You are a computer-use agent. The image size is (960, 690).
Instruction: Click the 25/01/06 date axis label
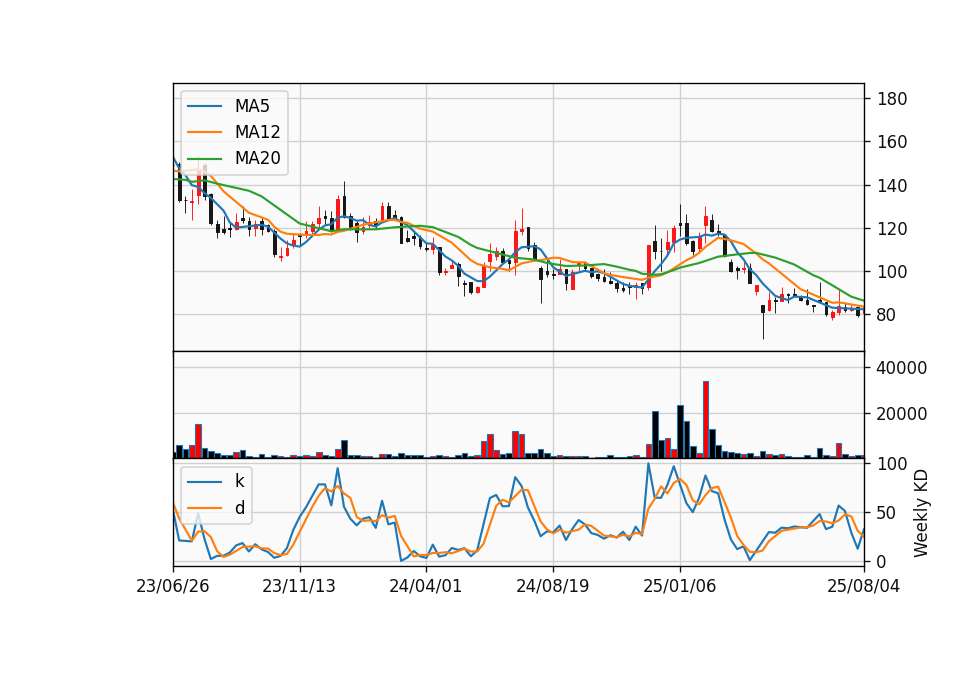point(680,586)
